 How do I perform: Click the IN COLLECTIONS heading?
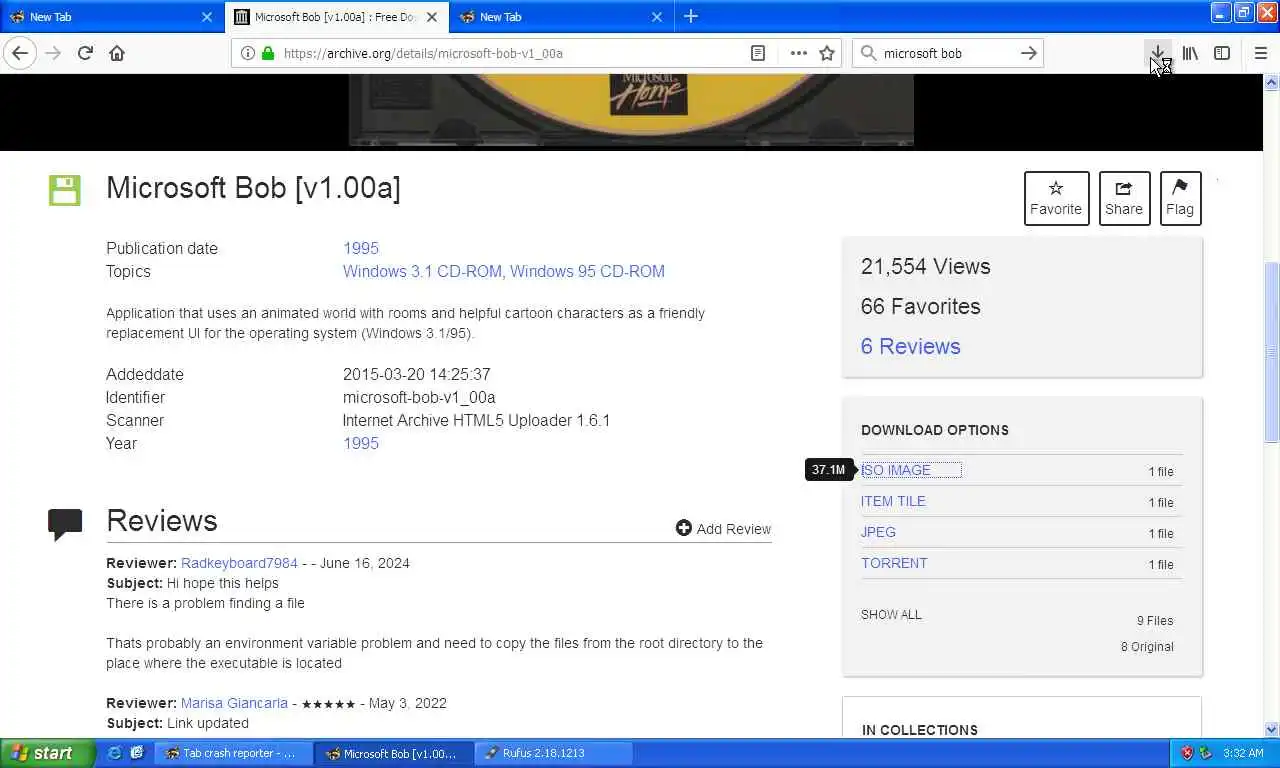920,730
